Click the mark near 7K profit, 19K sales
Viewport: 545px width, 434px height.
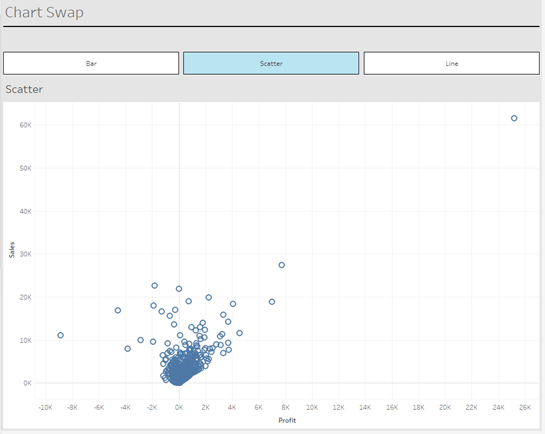click(272, 302)
